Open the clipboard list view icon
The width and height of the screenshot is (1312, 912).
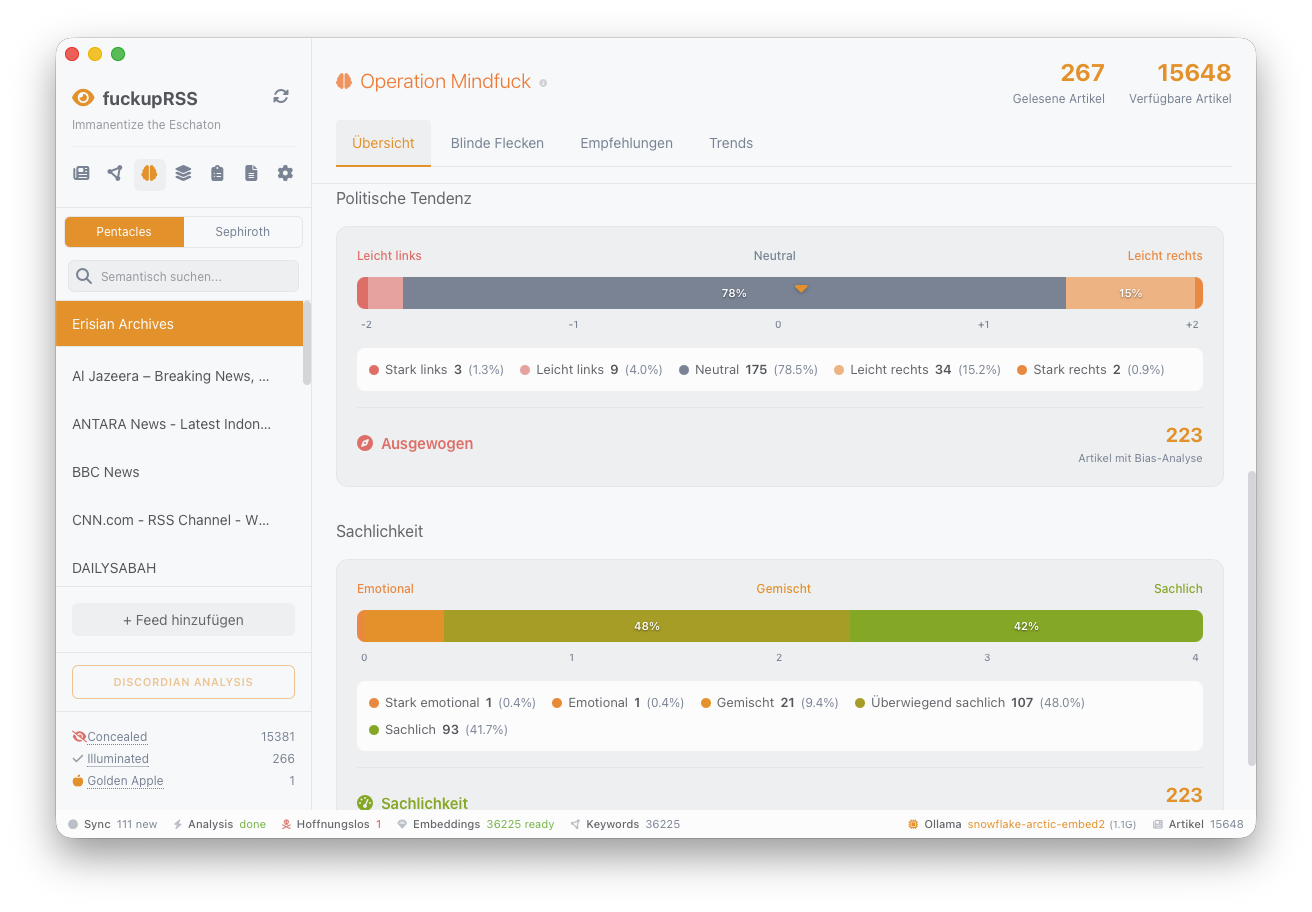coord(217,173)
